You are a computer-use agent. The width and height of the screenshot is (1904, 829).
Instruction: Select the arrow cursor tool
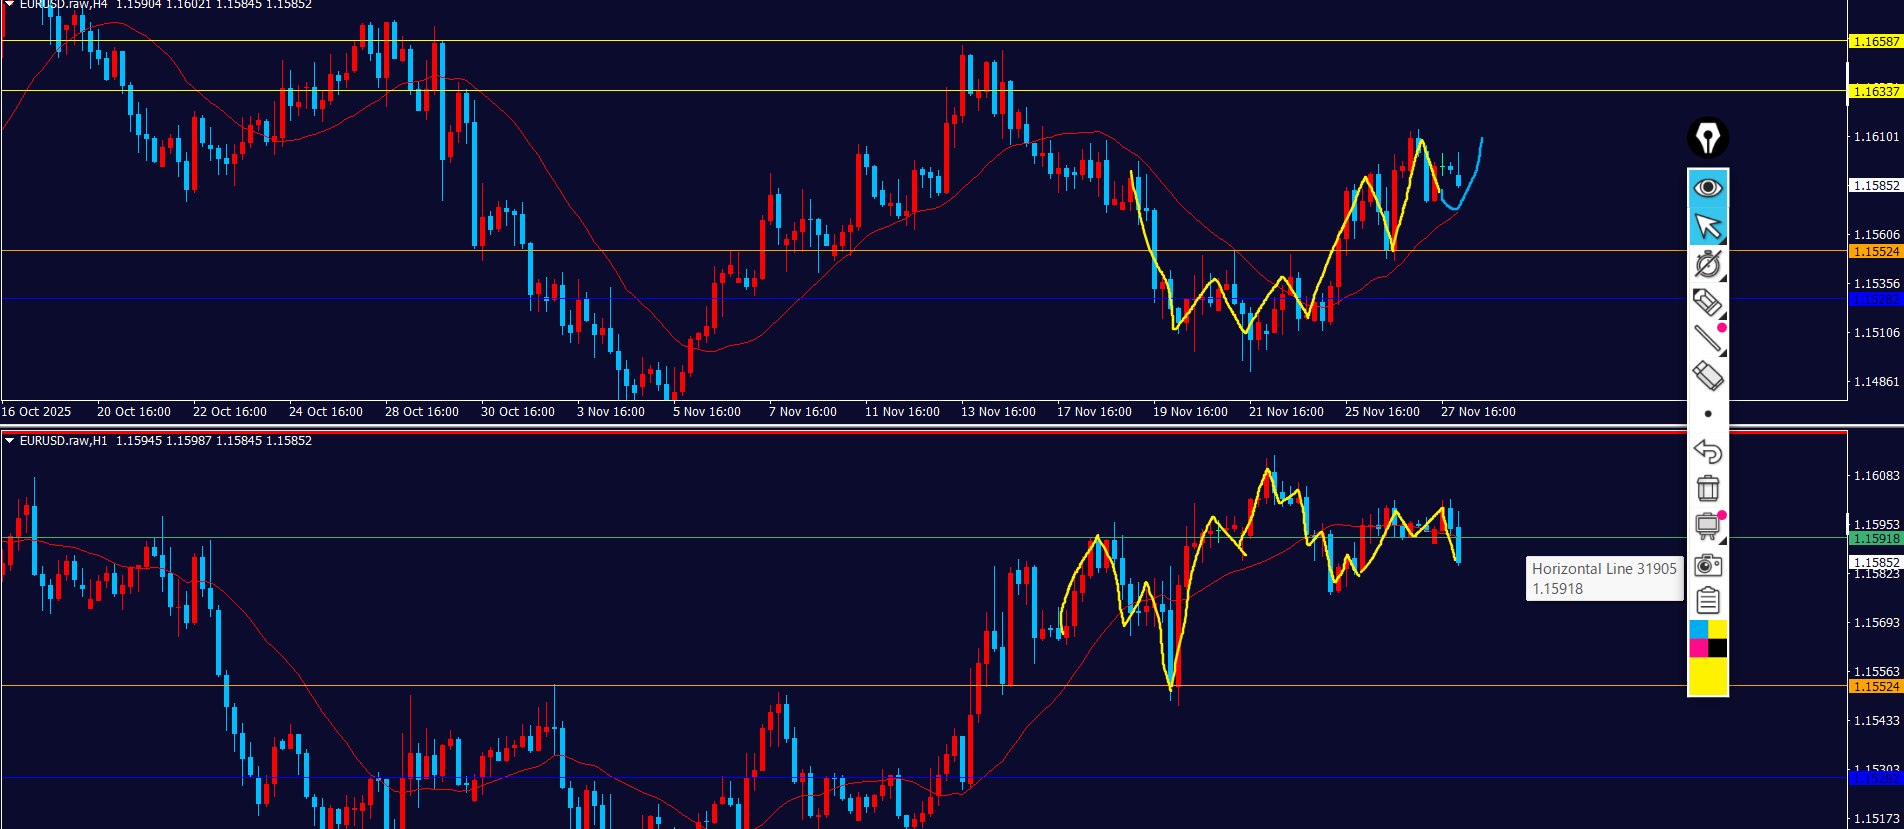click(x=1708, y=227)
